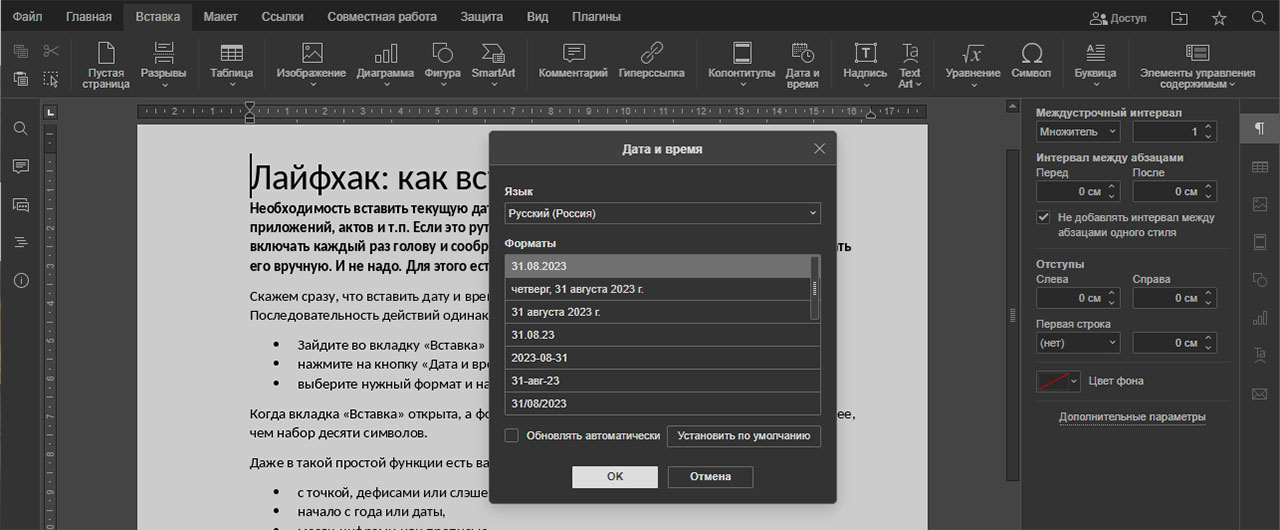The width and height of the screenshot is (1280, 530).
Task: Open Дополнительные параметры link
Action: 1132,417
